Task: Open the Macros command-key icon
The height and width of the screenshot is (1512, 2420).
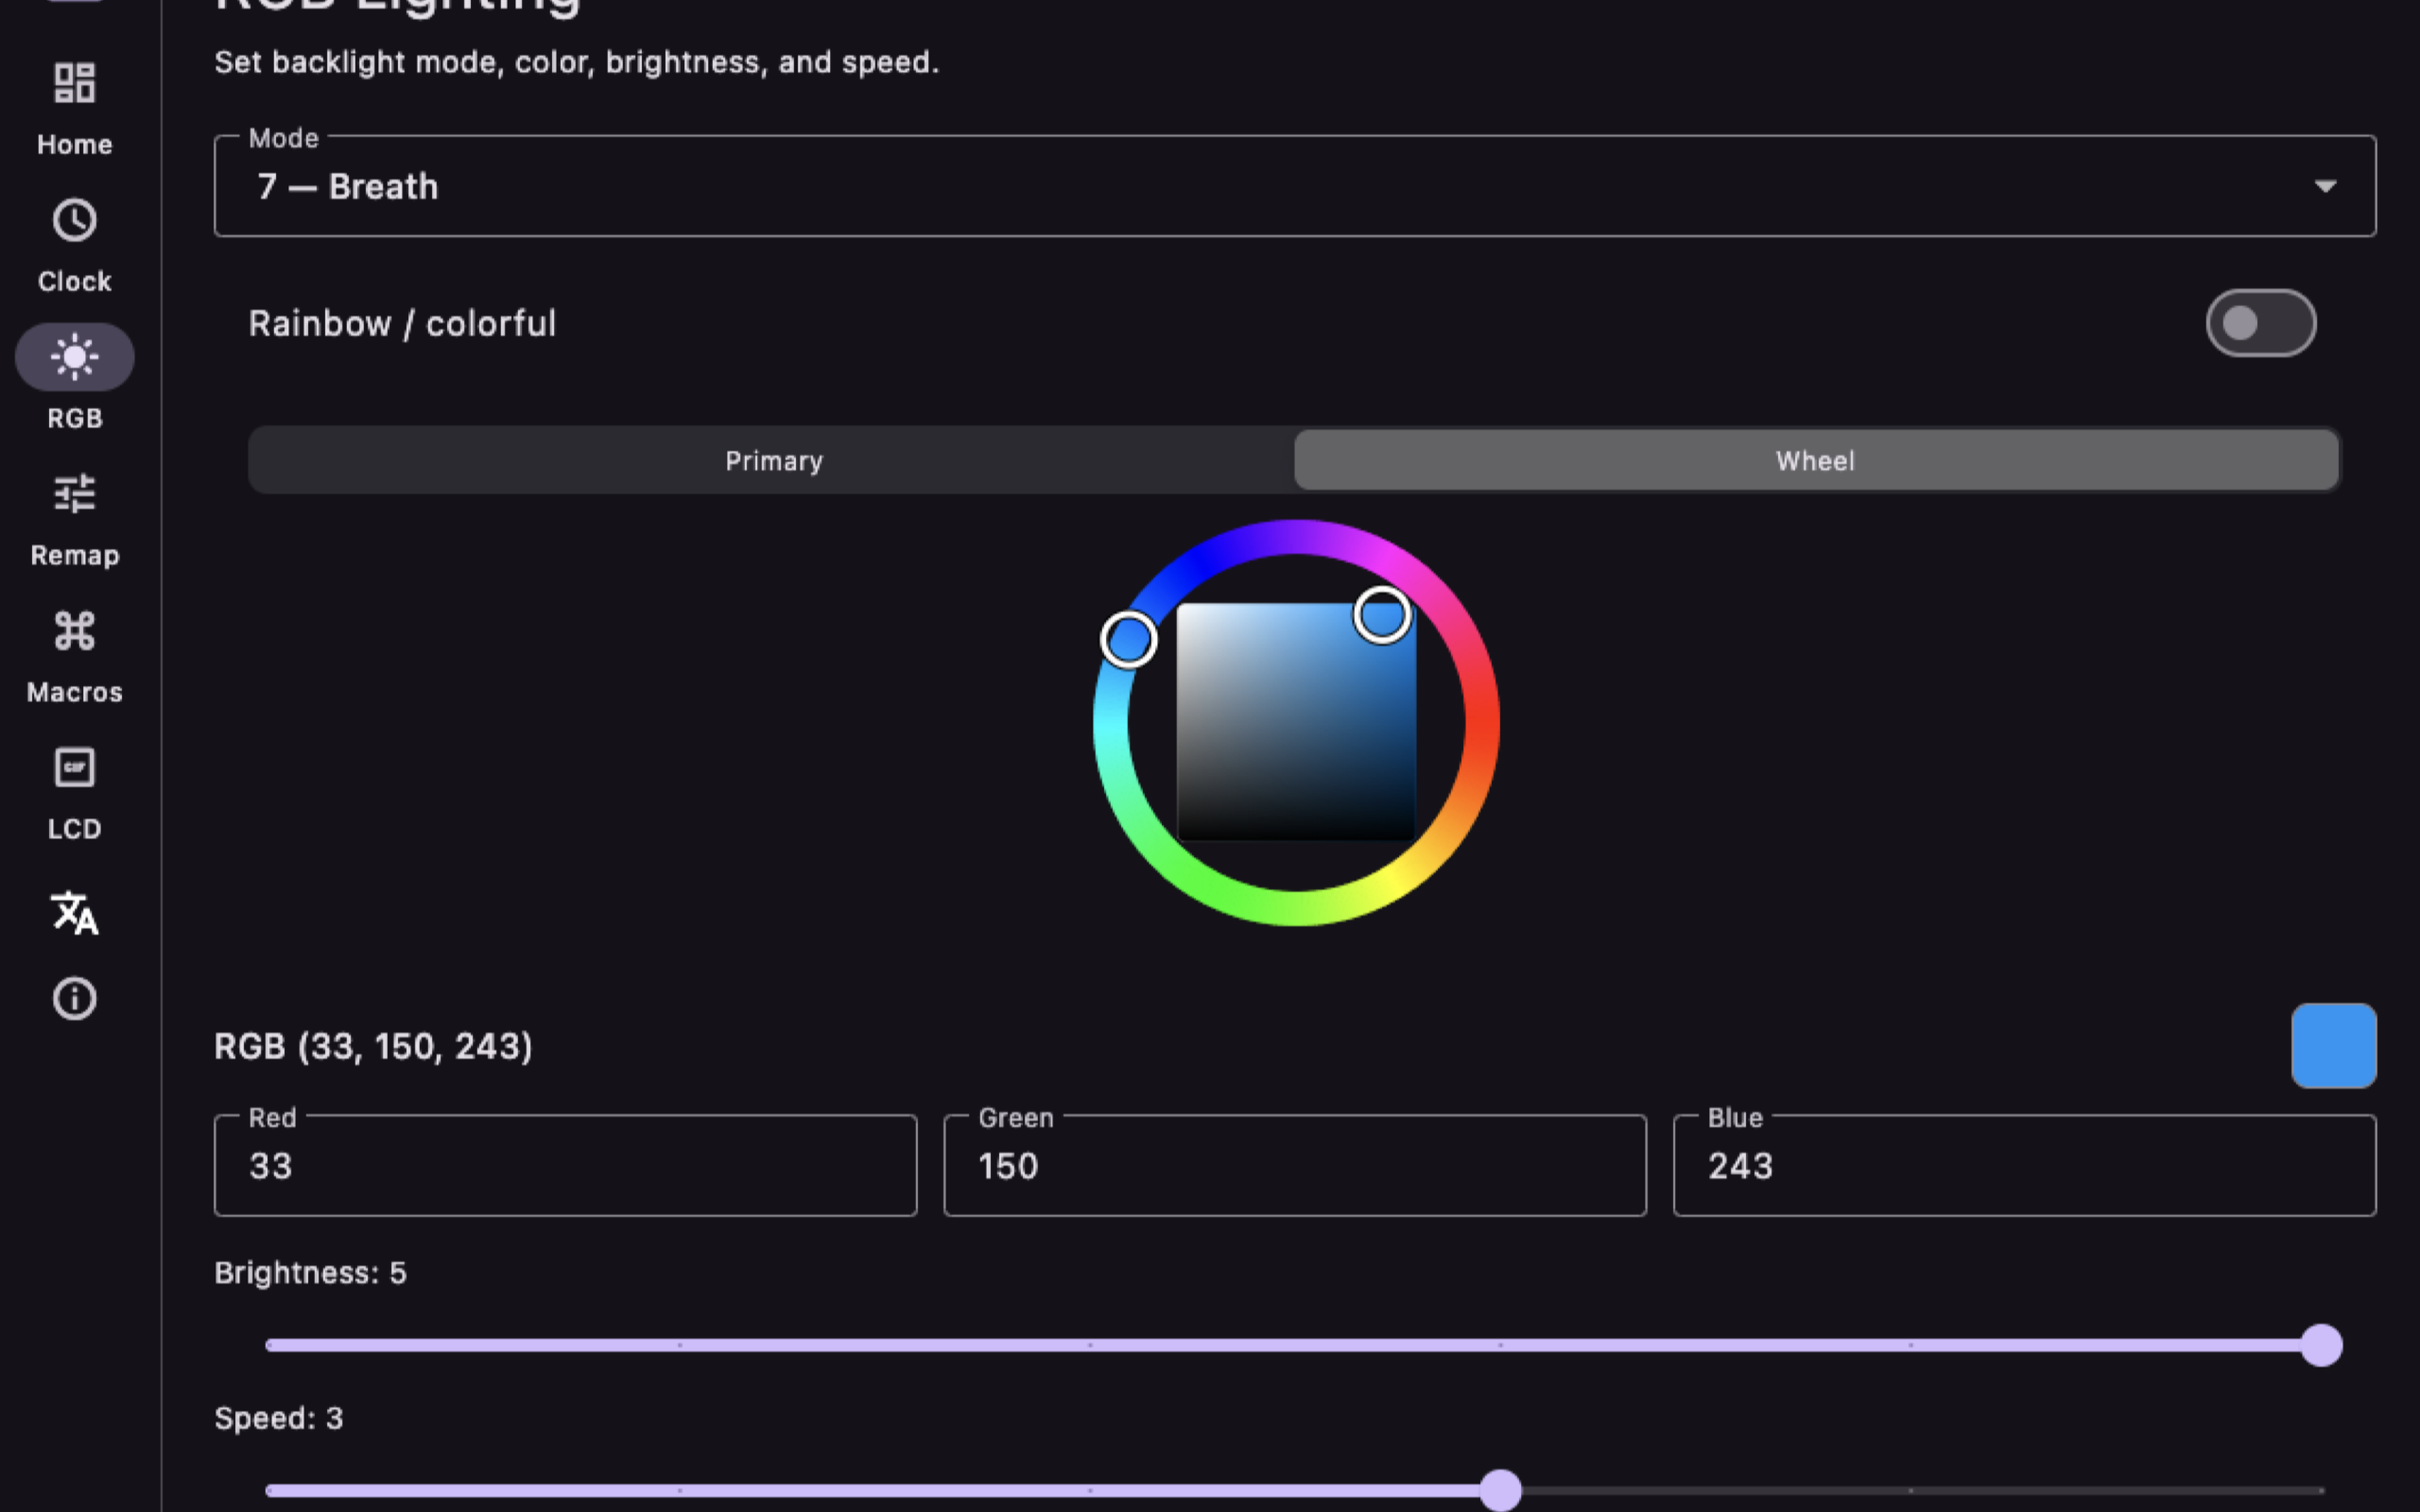Action: click(x=74, y=631)
